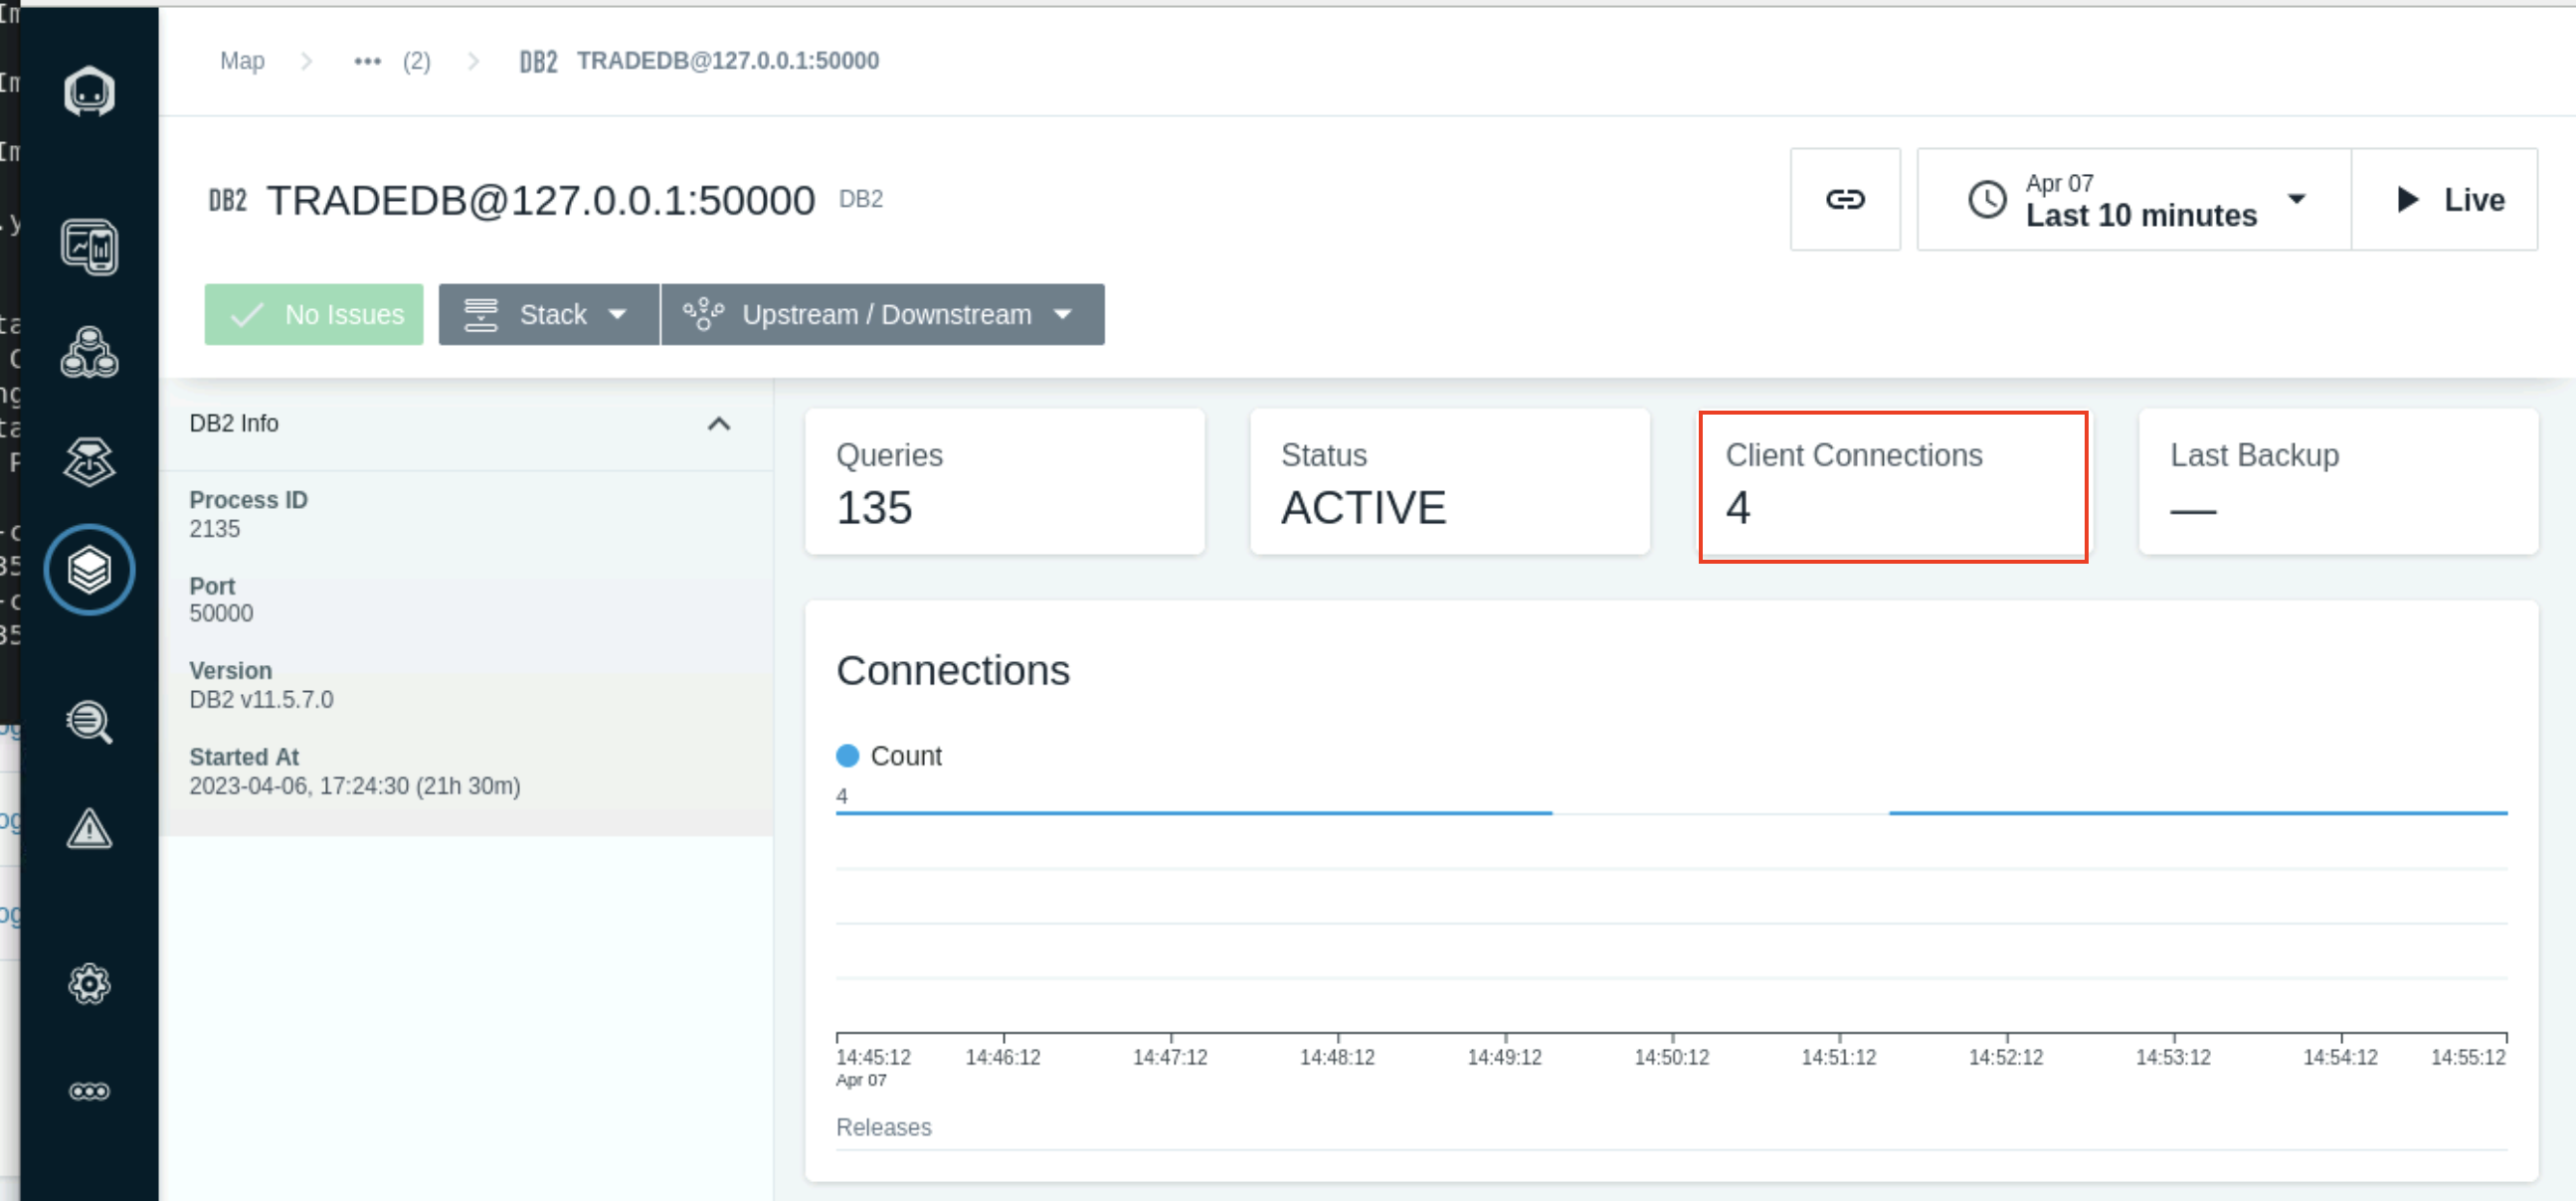Screen dimensions: 2576x1201
Task: Toggle Live monitoring mode on
Action: click(x=2450, y=199)
